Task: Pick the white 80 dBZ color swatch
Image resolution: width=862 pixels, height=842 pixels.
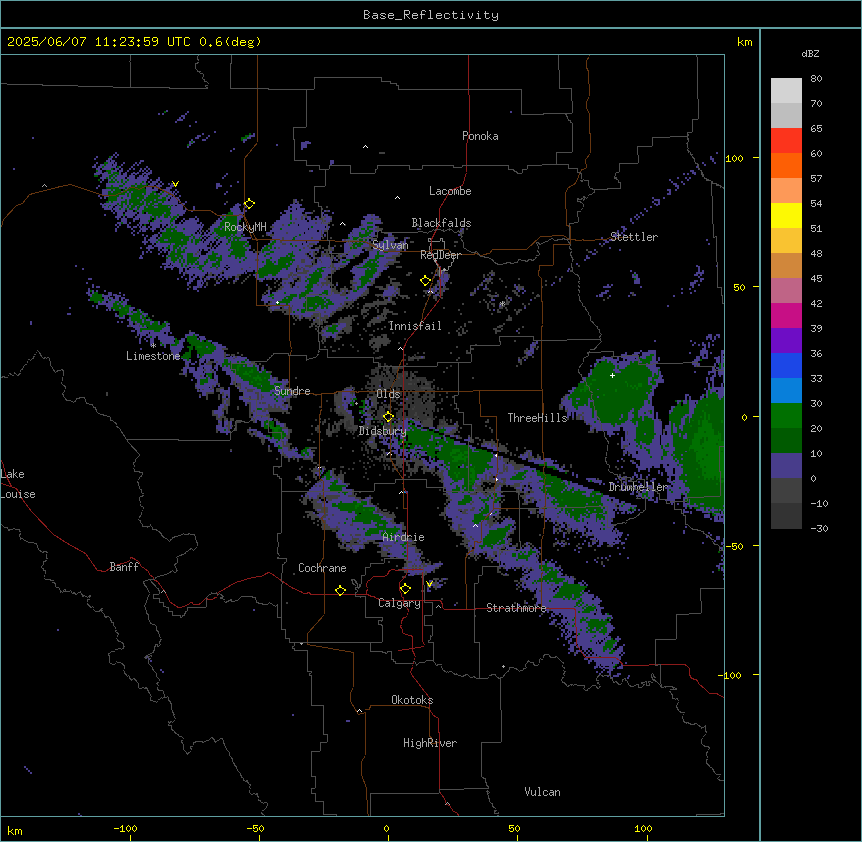Action: (786, 91)
